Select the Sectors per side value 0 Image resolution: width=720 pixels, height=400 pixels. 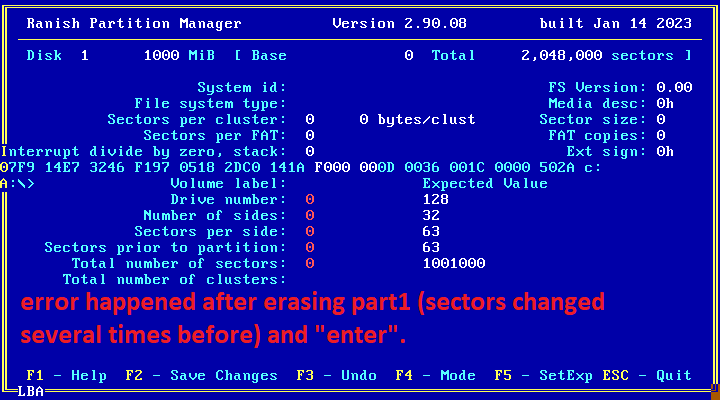pyautogui.click(x=310, y=231)
